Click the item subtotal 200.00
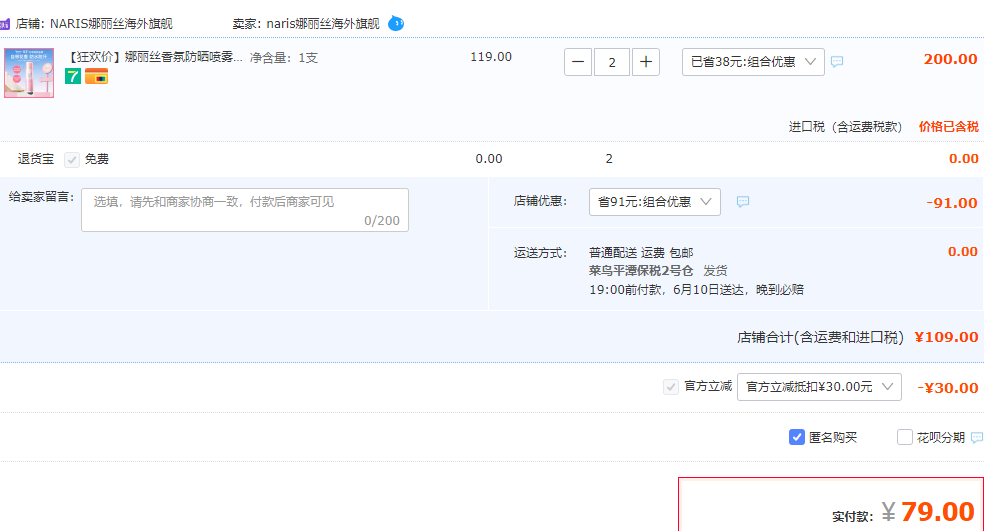 click(951, 59)
